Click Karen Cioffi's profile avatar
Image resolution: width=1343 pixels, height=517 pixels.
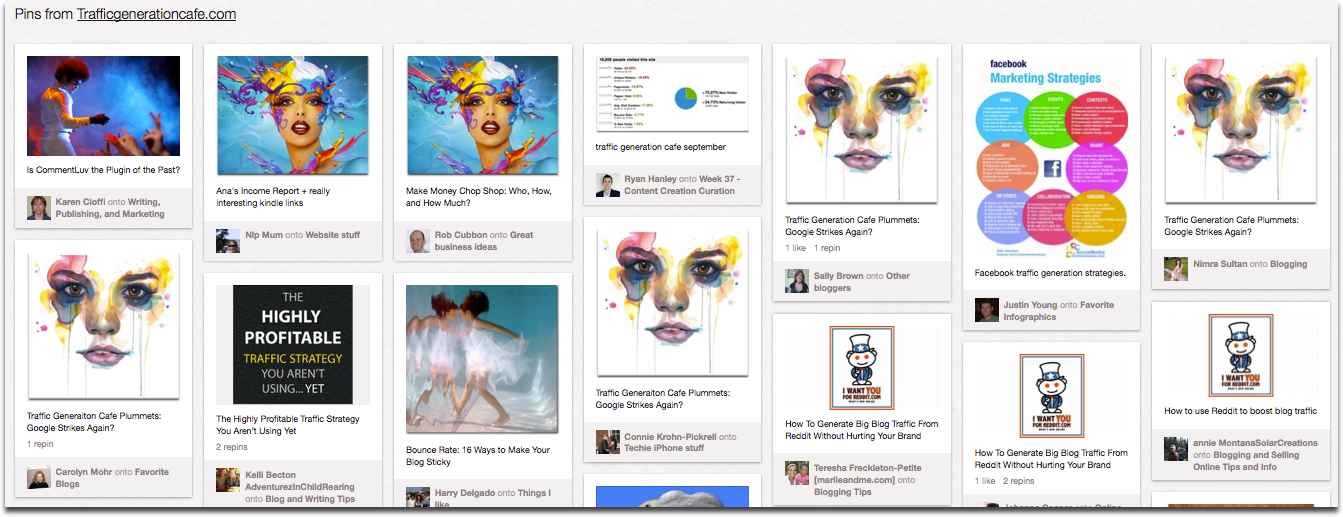39,207
